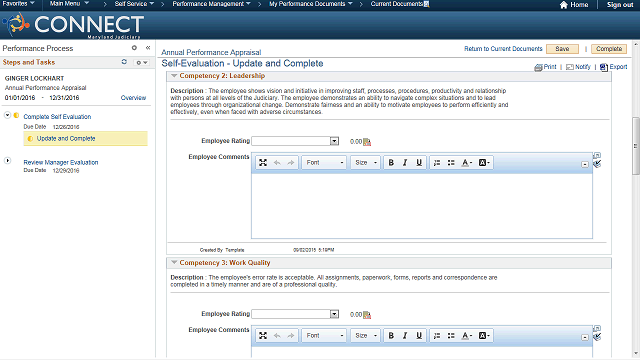This screenshot has width=640, height=360.
Task: Open spell check for Leadership comments
Action: tap(597, 164)
